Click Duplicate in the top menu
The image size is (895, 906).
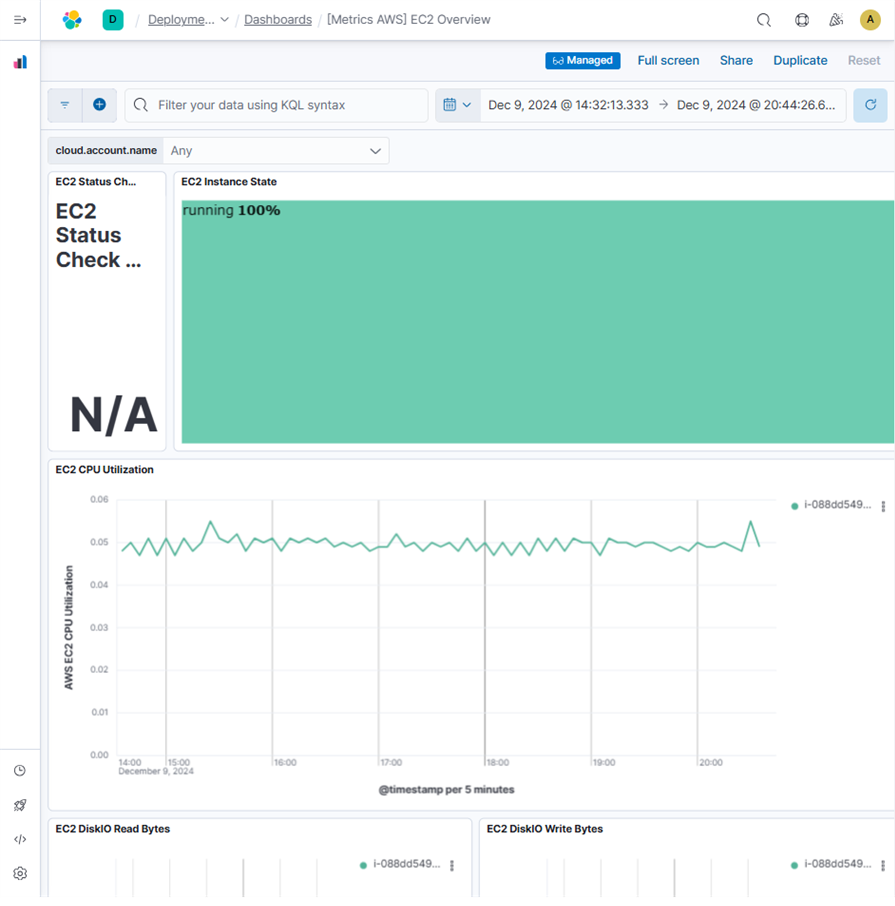click(x=800, y=61)
